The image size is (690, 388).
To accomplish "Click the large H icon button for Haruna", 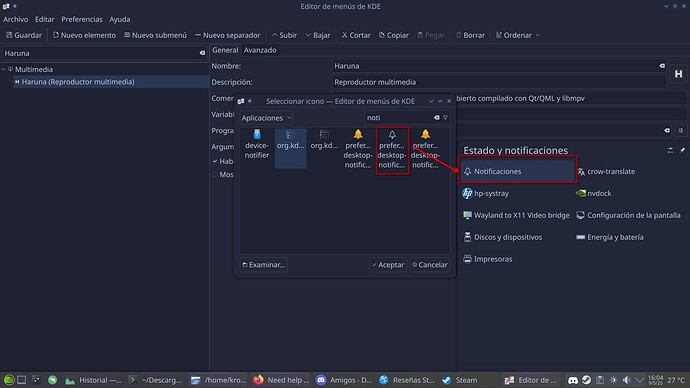I will point(678,74).
